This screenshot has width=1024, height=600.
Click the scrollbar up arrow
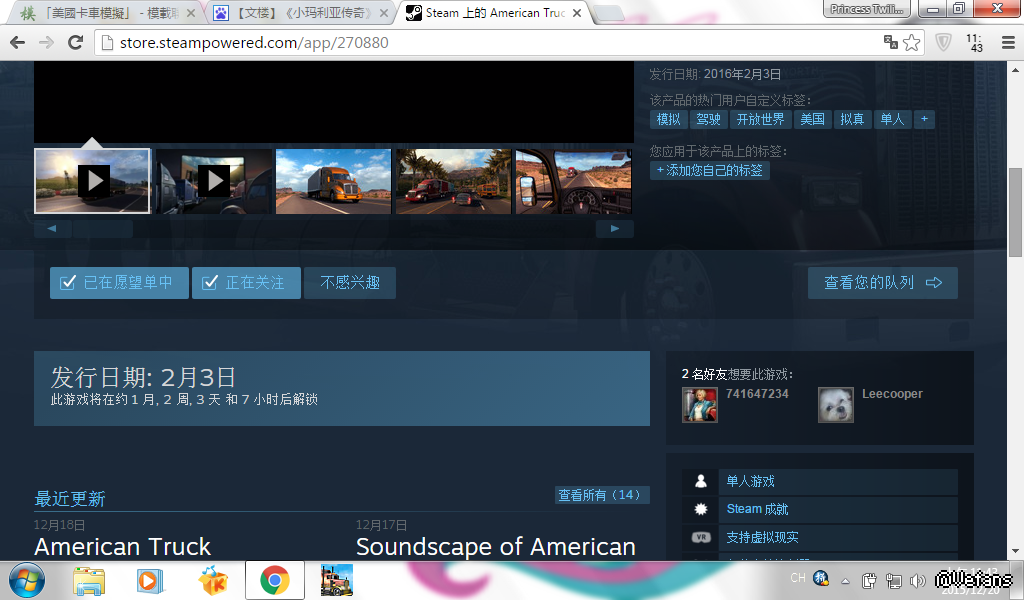click(1016, 69)
